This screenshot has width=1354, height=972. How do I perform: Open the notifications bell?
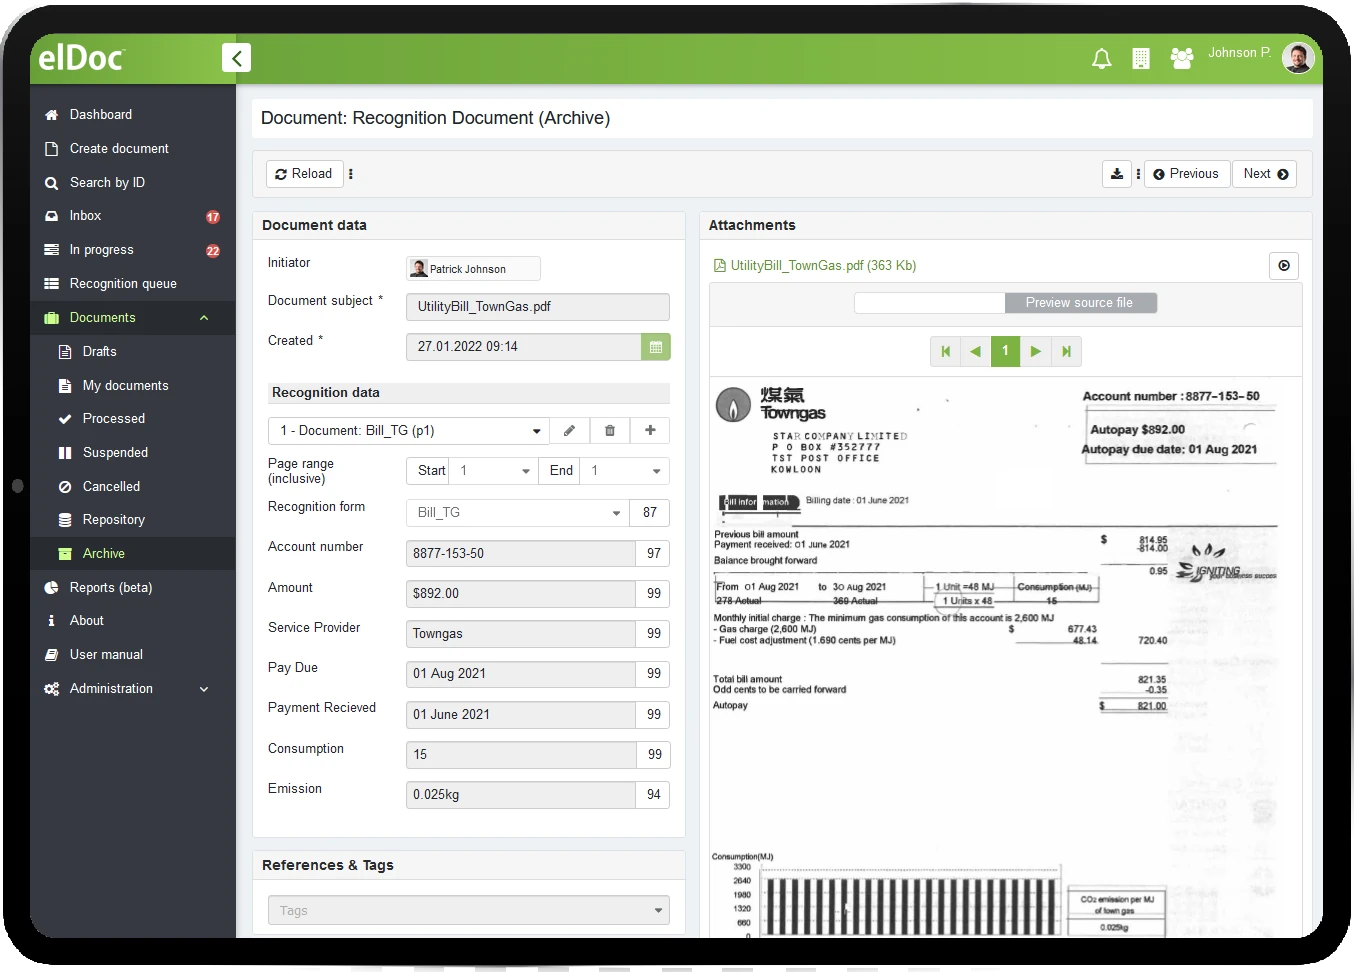(x=1101, y=59)
